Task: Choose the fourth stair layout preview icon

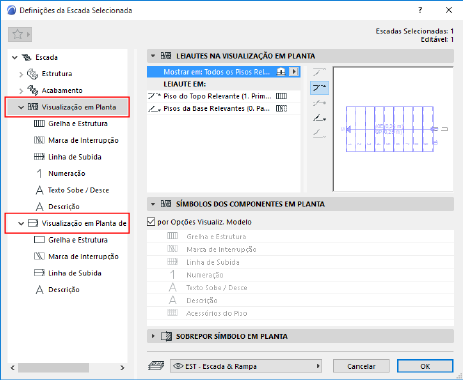Action: 319,118
